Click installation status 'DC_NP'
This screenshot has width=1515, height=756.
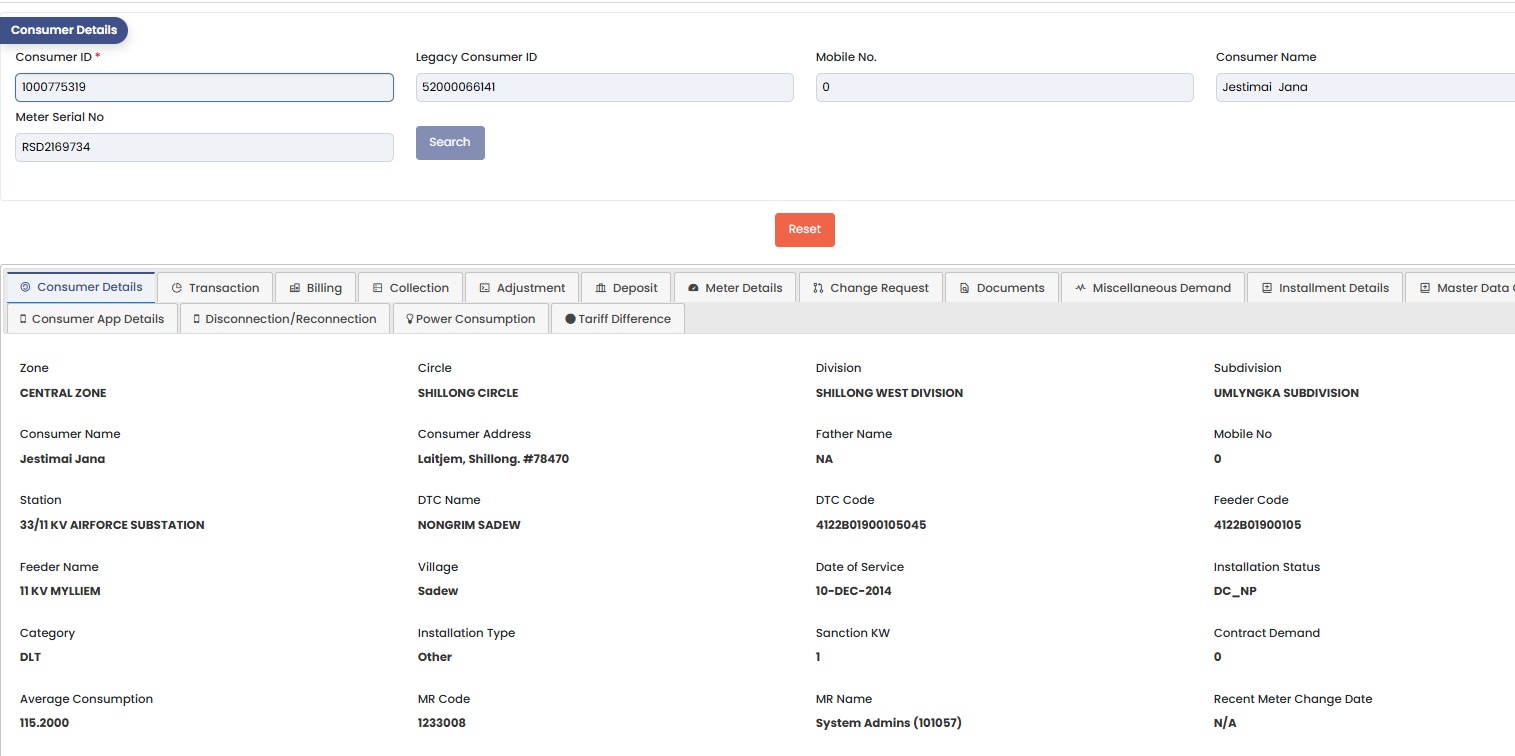point(1235,591)
